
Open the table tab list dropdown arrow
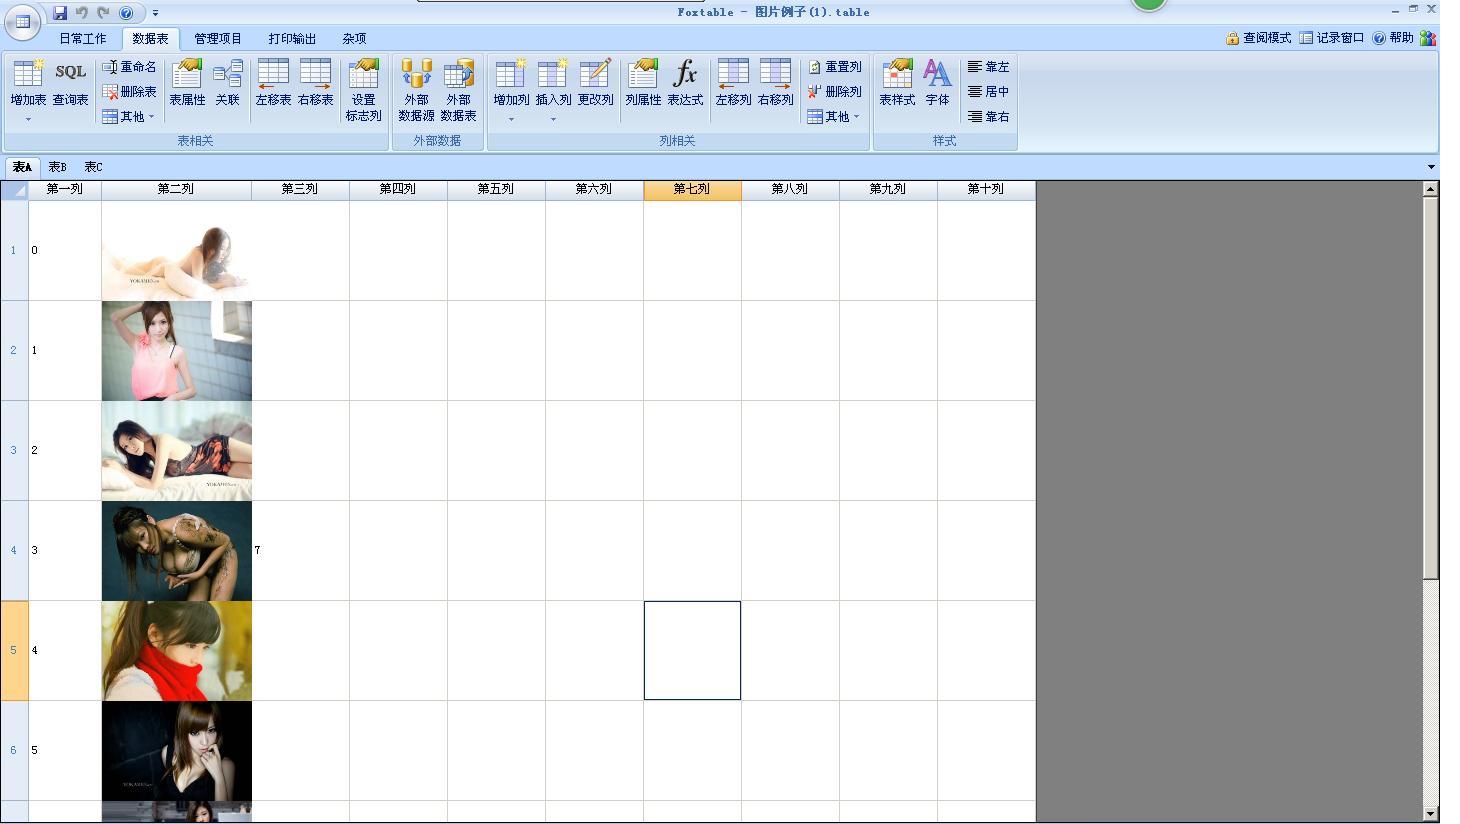coord(1431,167)
